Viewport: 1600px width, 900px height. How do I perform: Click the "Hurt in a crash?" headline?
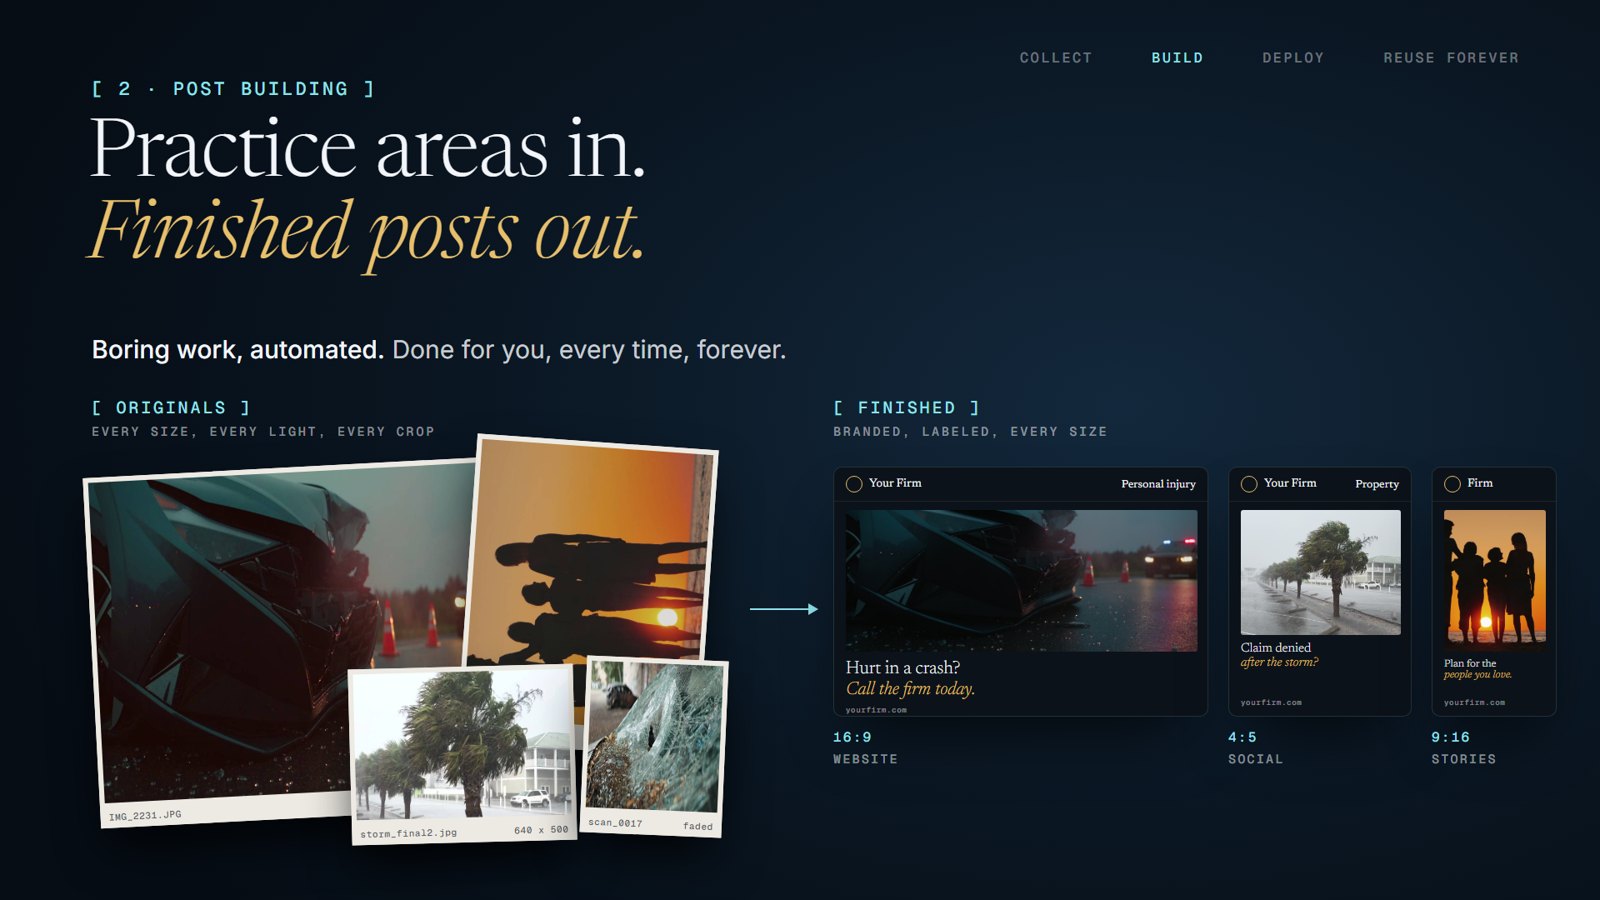coord(903,668)
